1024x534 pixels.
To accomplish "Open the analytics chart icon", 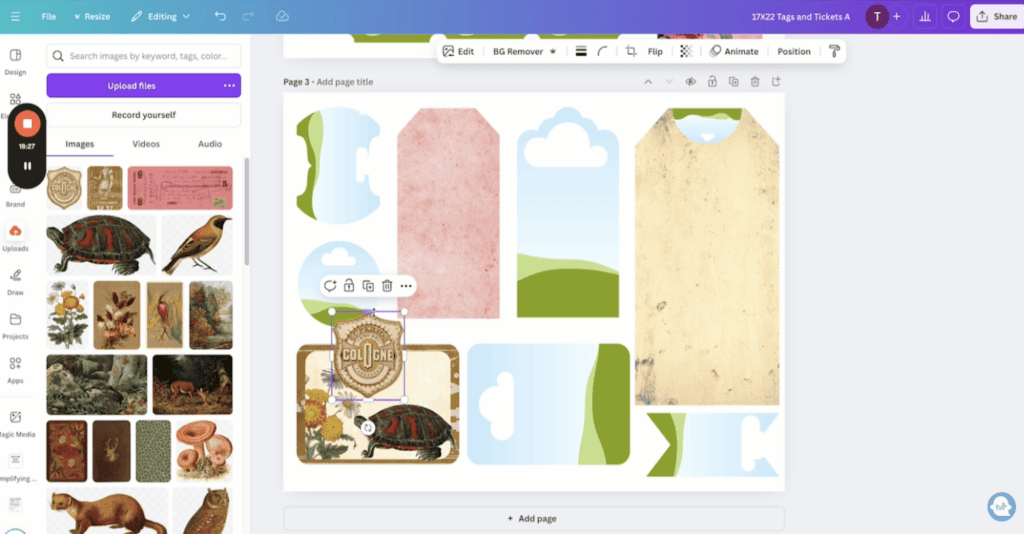I will [x=925, y=17].
